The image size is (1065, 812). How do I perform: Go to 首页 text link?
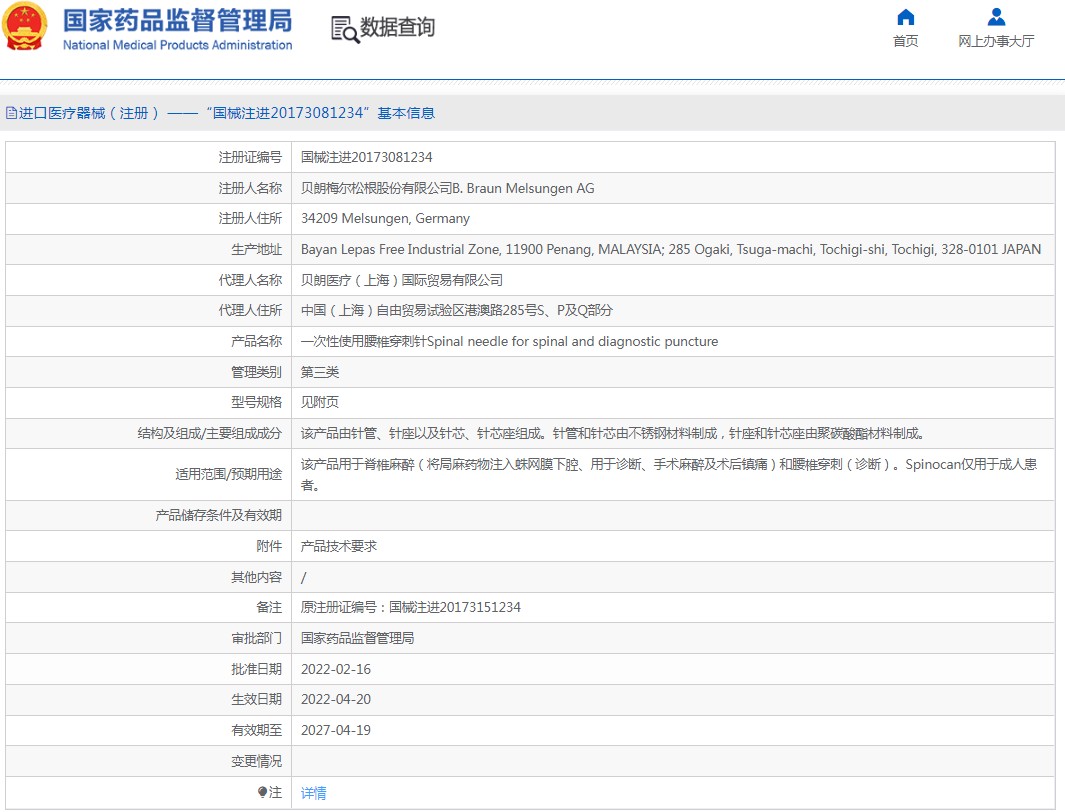905,41
